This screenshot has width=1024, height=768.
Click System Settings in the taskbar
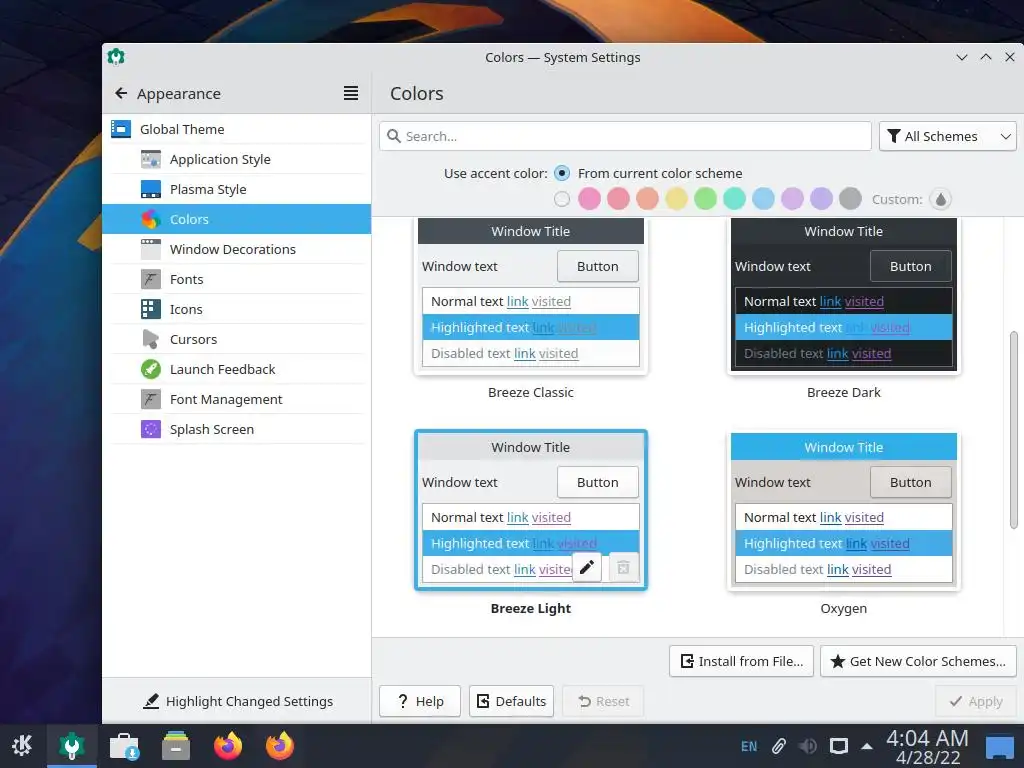(x=72, y=745)
